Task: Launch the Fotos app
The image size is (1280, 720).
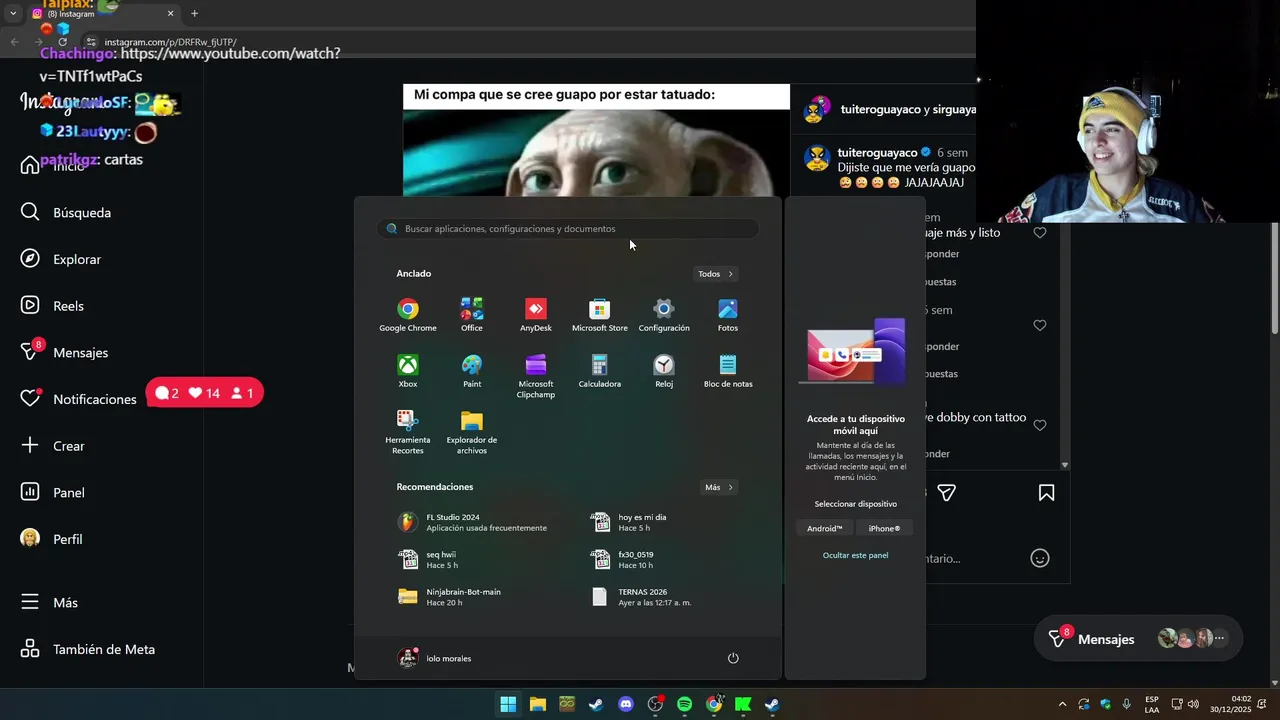Action: tap(728, 315)
